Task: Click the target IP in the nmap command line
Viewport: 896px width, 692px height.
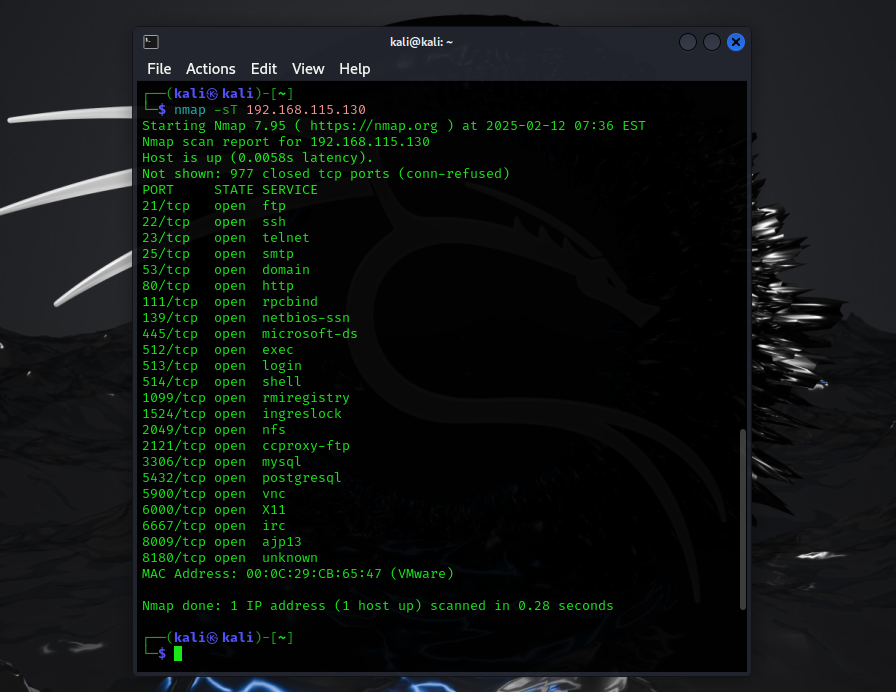Action: (306, 110)
